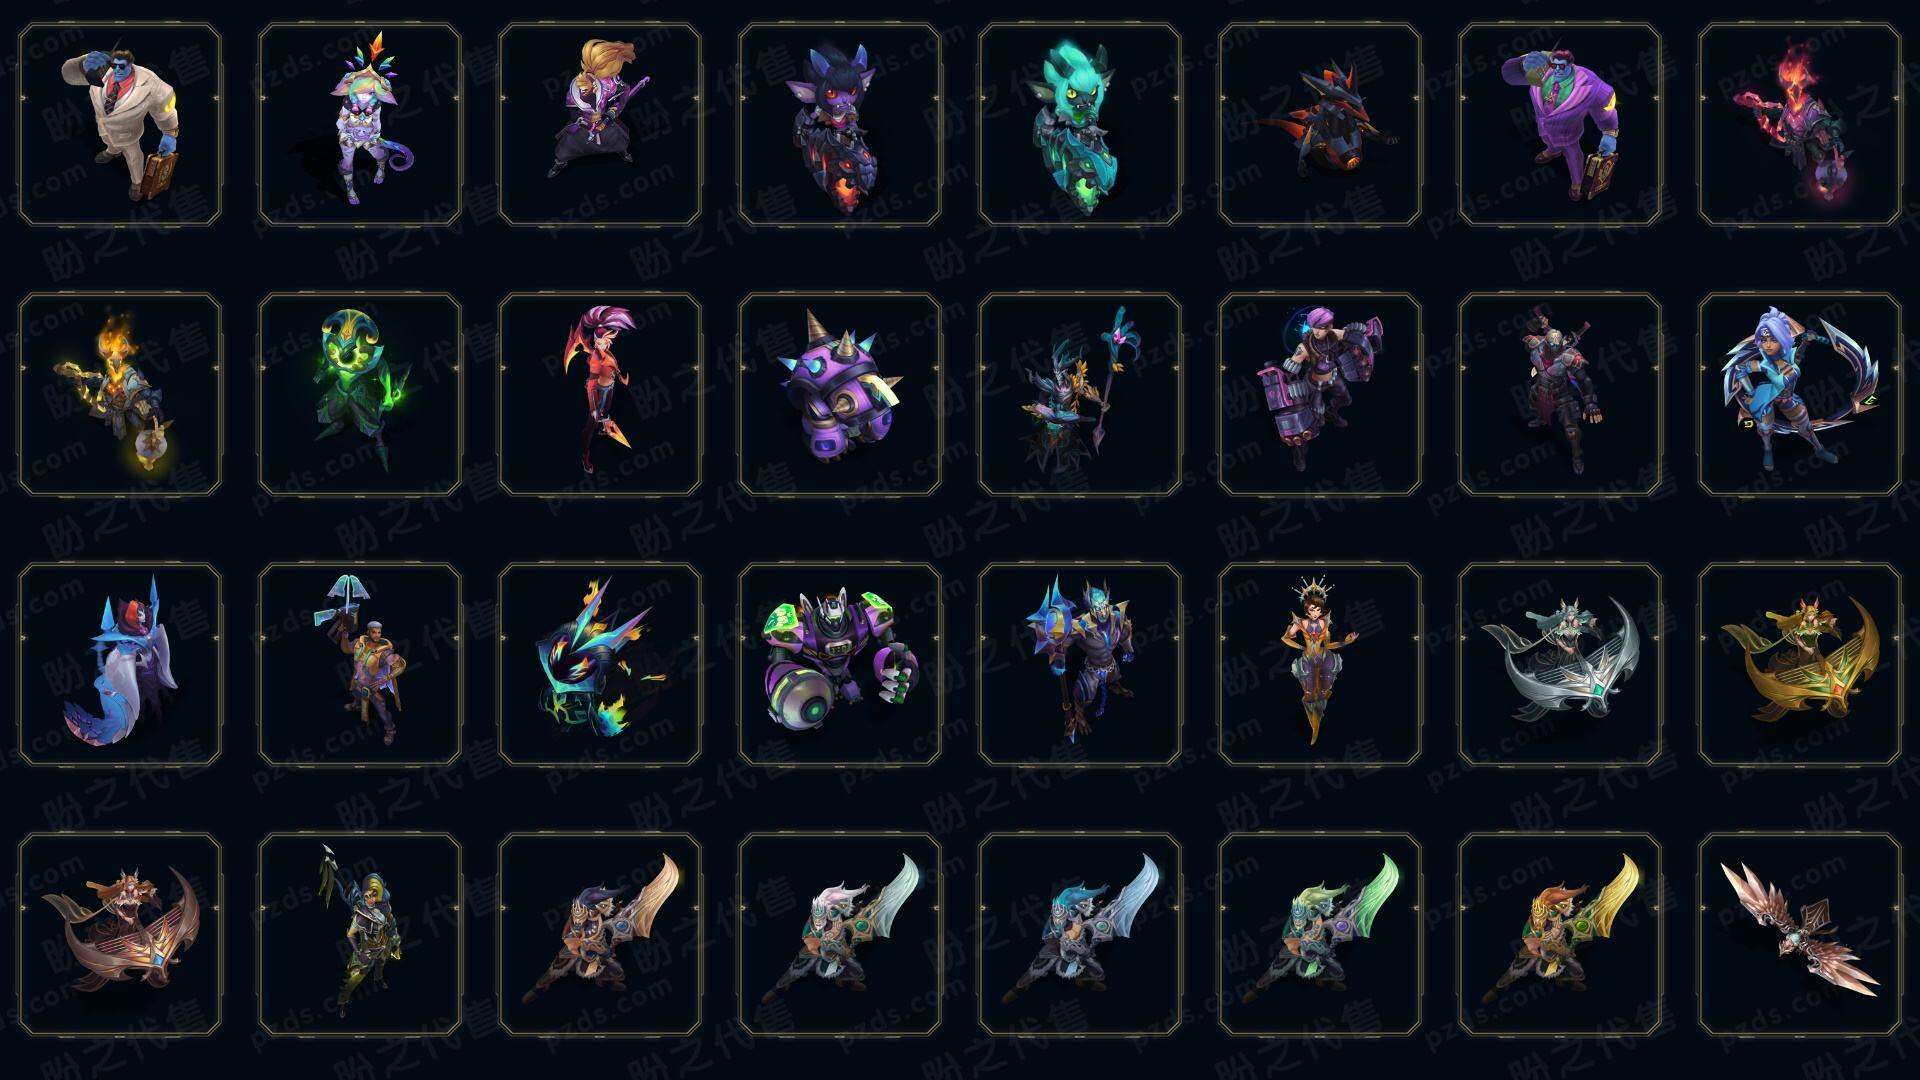Choose the golden flaming Brand skin tile
The image size is (1920, 1080).
(120, 394)
